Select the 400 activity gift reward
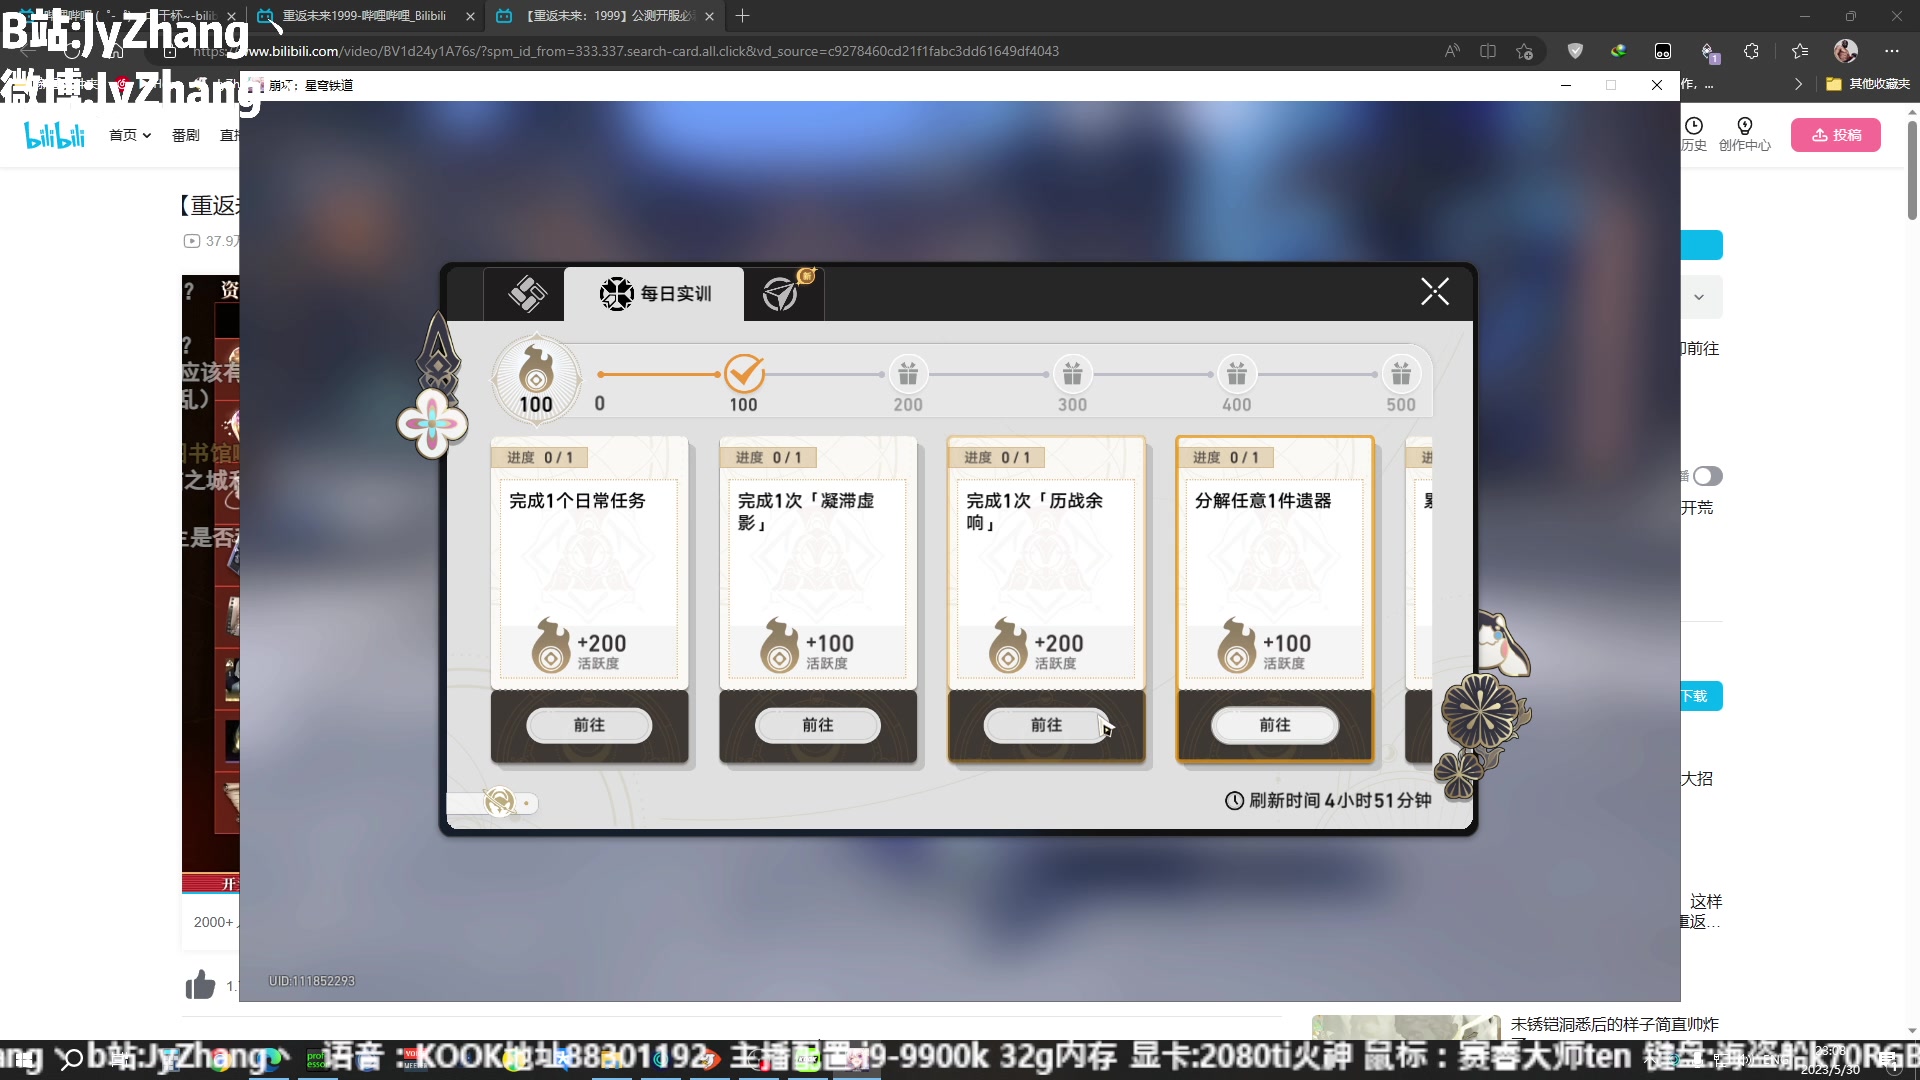Image resolution: width=1920 pixels, height=1080 pixels. (x=1237, y=374)
